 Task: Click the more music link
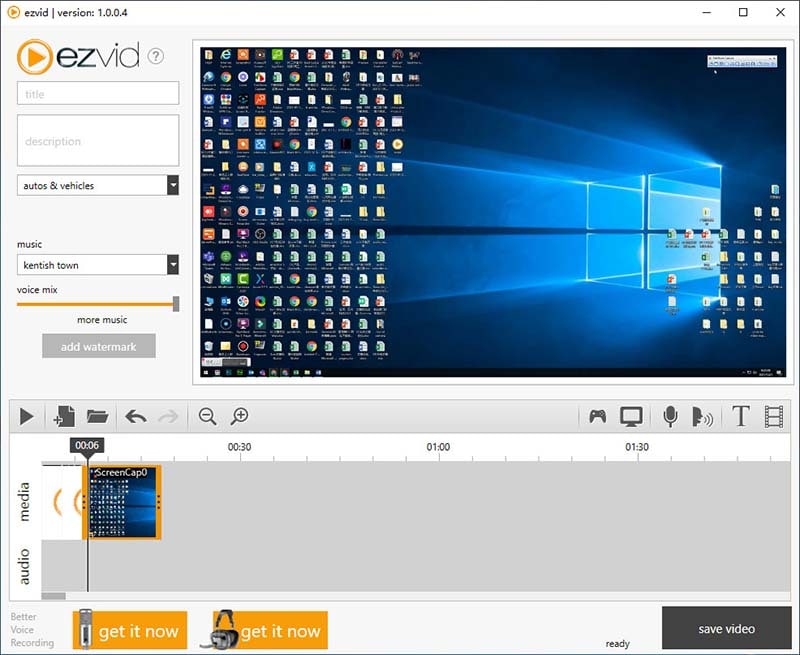pos(102,320)
